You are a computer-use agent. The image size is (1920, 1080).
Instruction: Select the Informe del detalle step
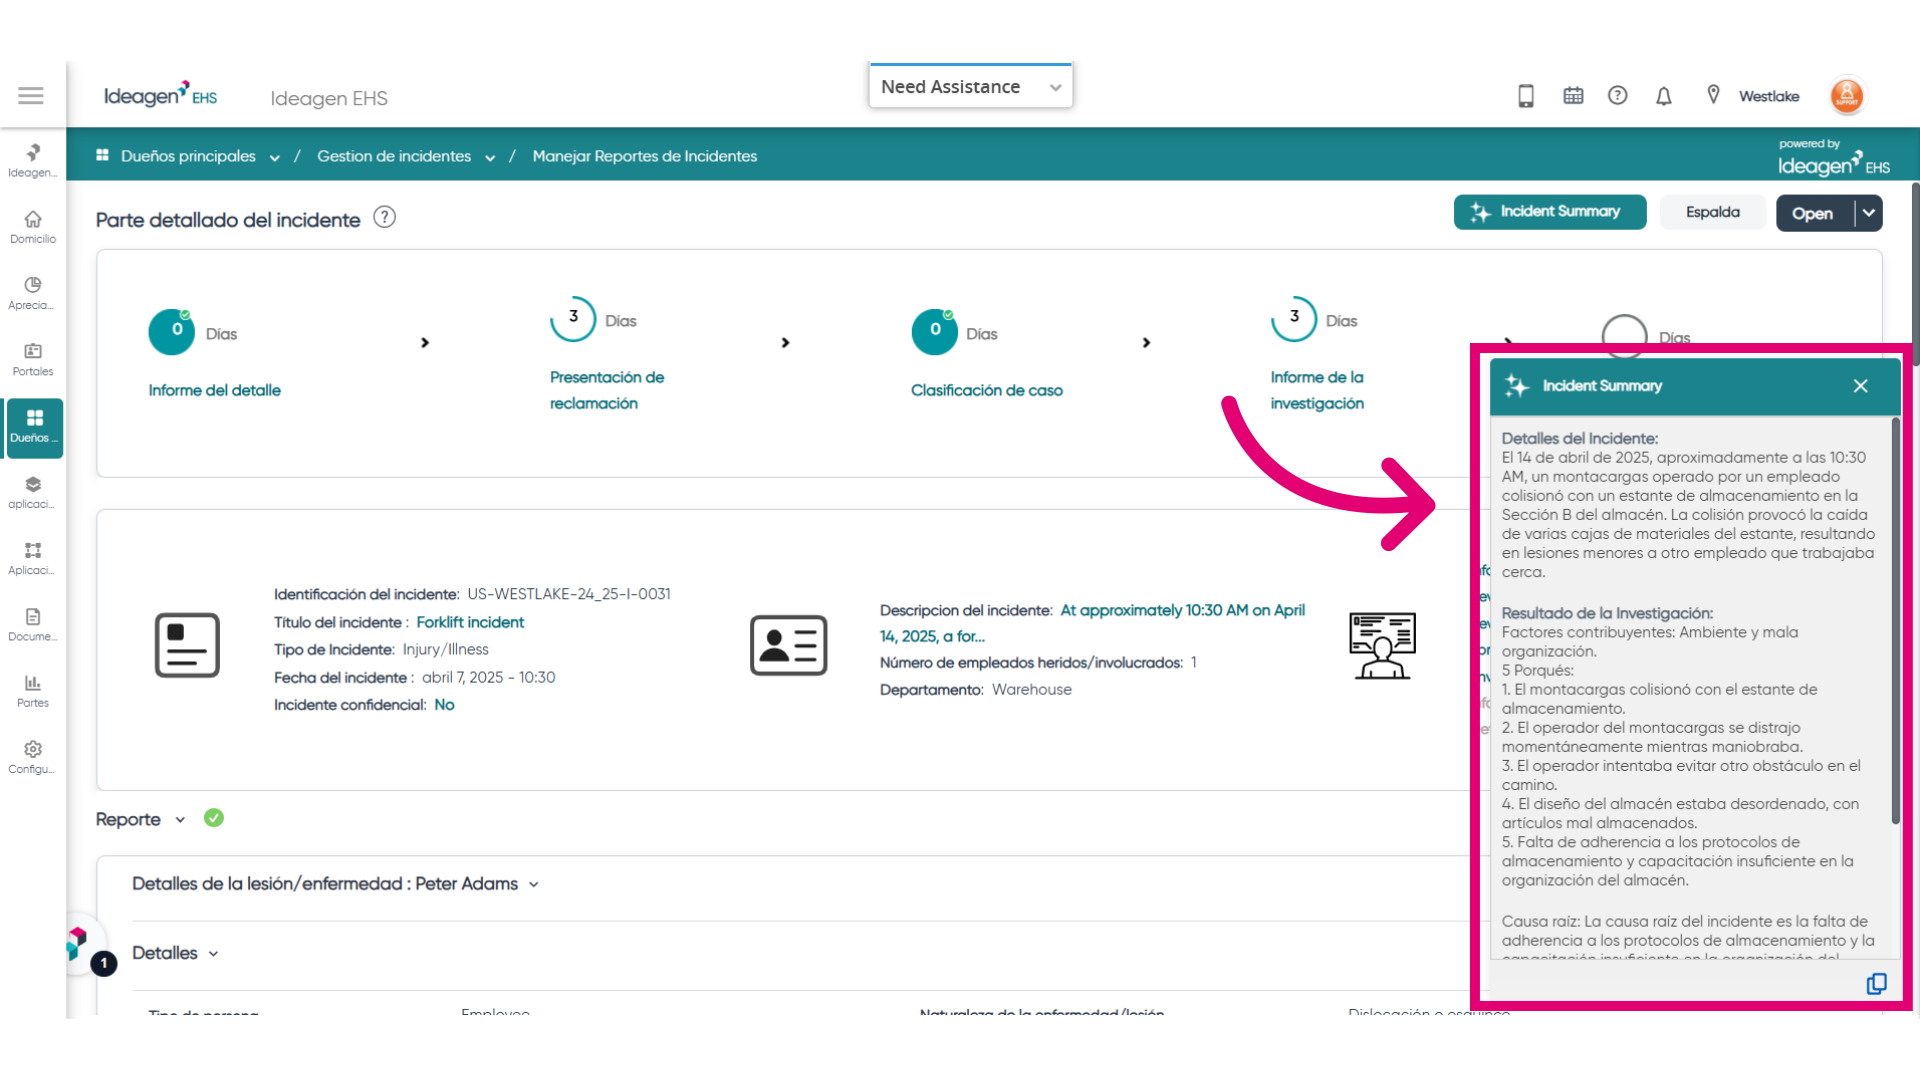click(214, 390)
